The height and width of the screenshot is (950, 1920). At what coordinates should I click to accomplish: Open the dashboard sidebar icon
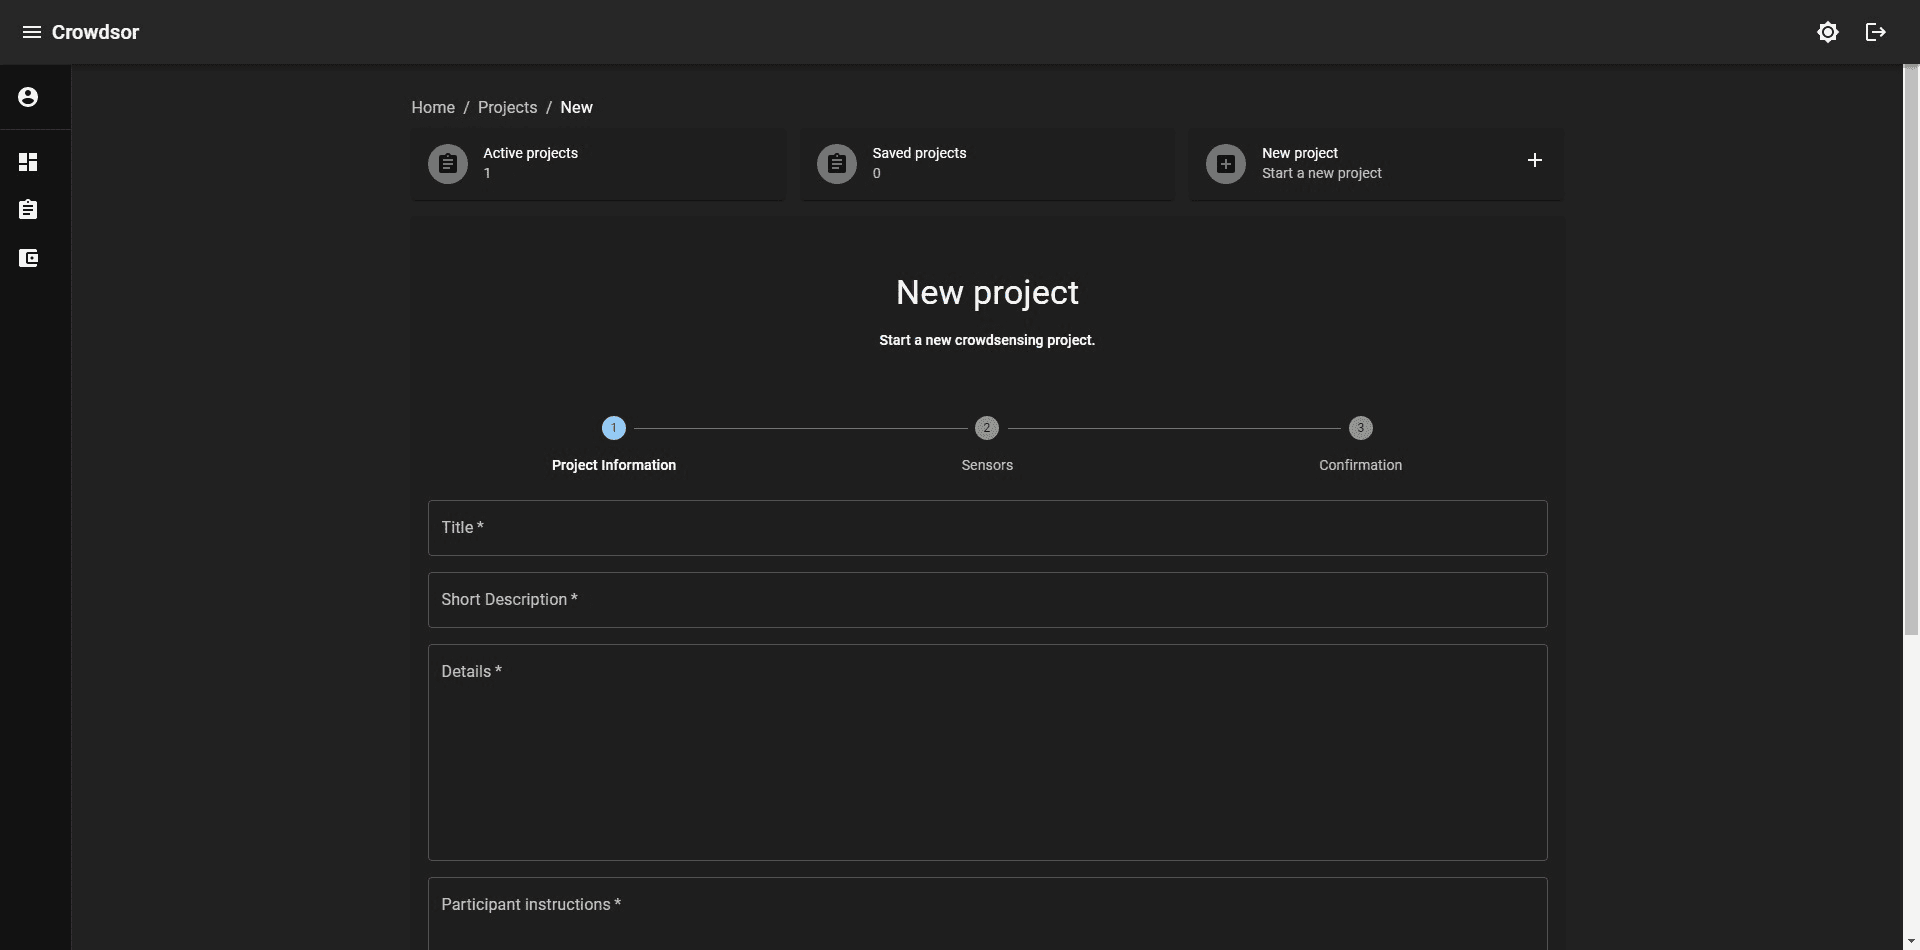tap(28, 162)
